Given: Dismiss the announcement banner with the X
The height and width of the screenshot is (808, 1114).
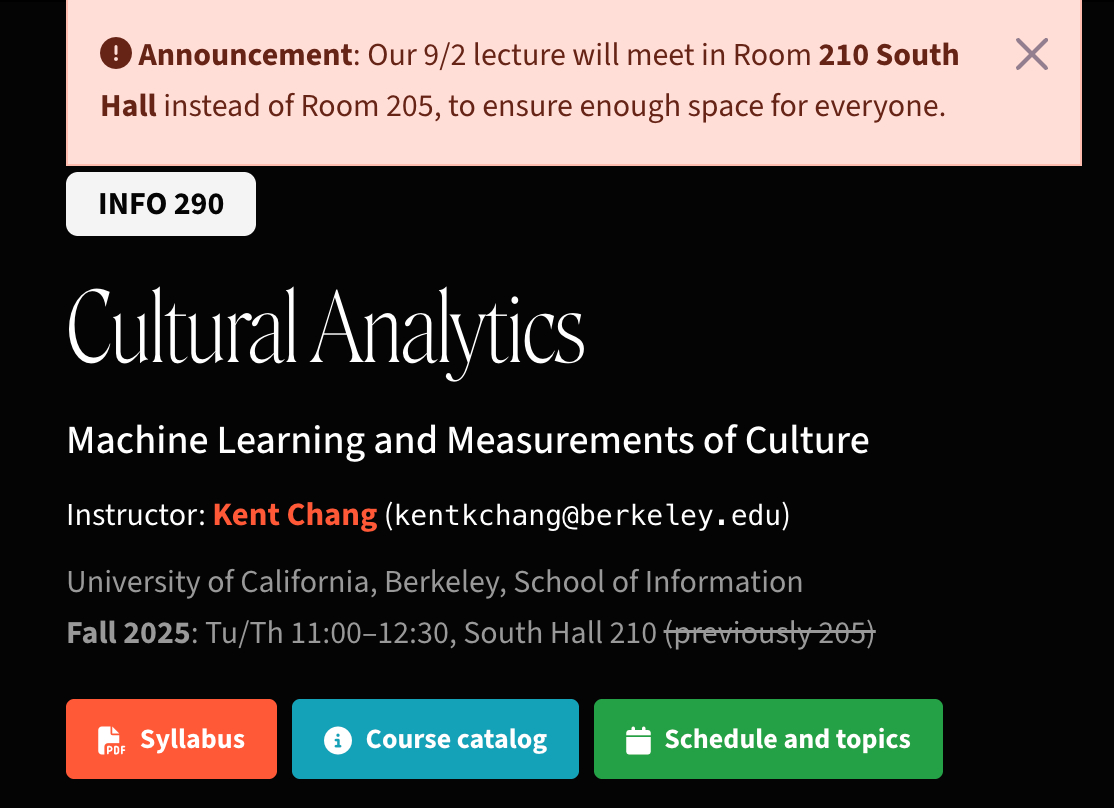Looking at the screenshot, I should coord(1031,55).
